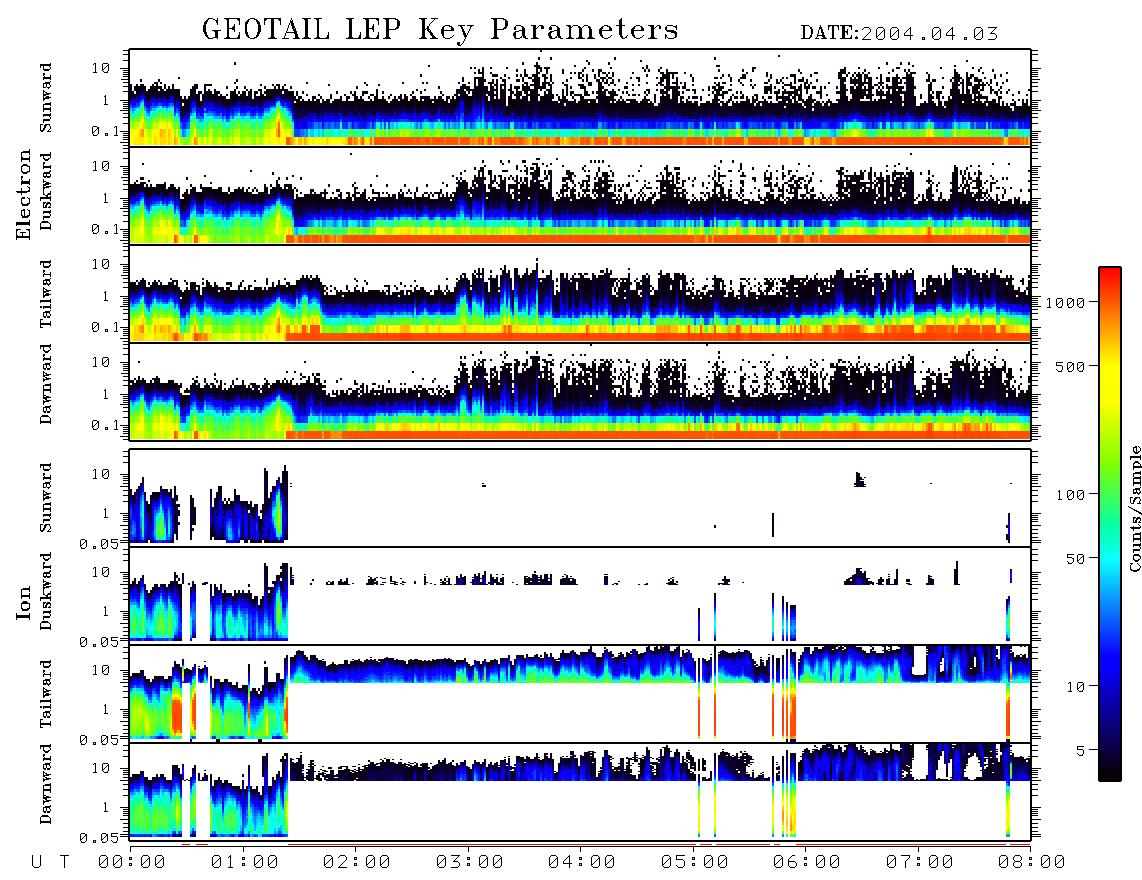Click the 06:00 time tick label
The width and height of the screenshot is (1142, 880).
point(807,862)
